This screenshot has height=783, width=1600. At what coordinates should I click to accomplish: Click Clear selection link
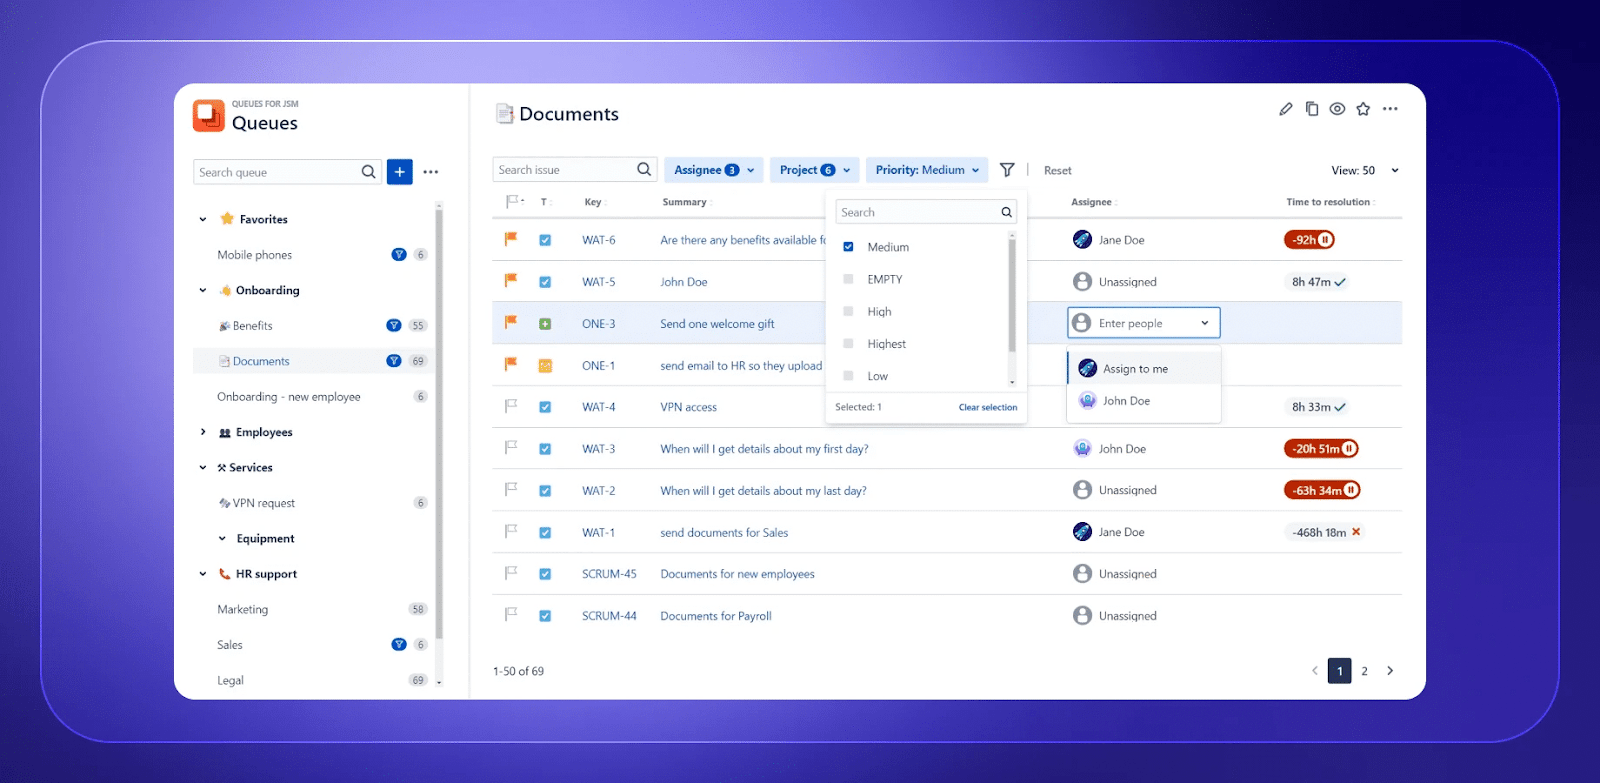click(x=988, y=407)
